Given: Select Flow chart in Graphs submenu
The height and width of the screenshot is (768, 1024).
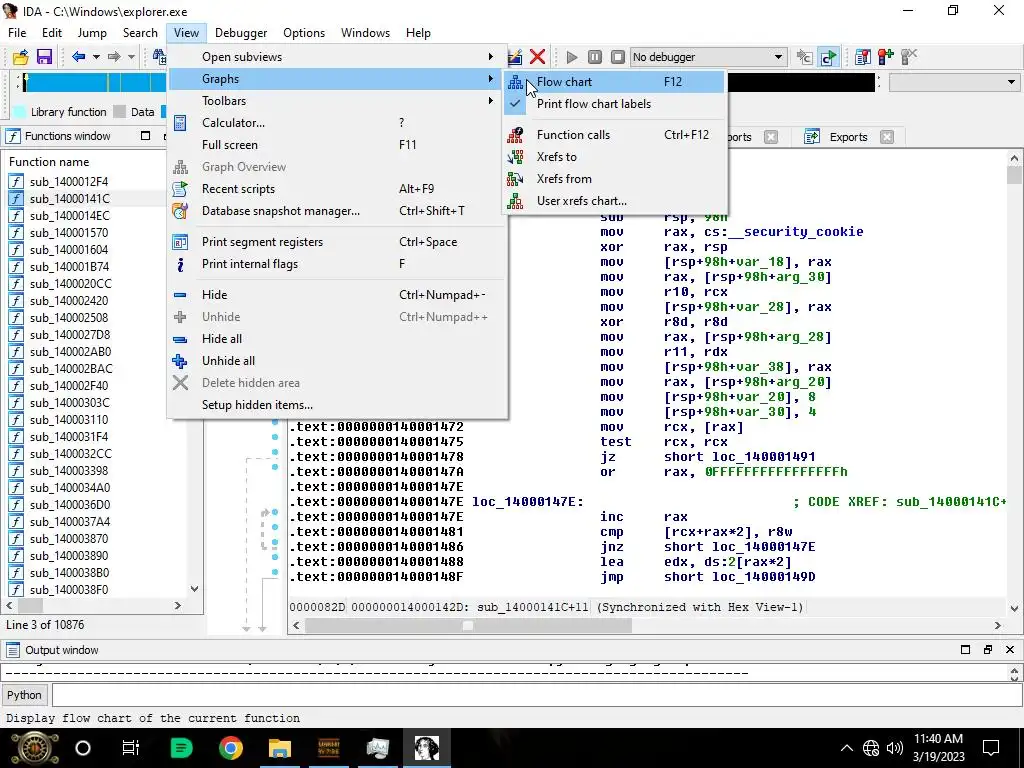Looking at the screenshot, I should coord(614,82).
